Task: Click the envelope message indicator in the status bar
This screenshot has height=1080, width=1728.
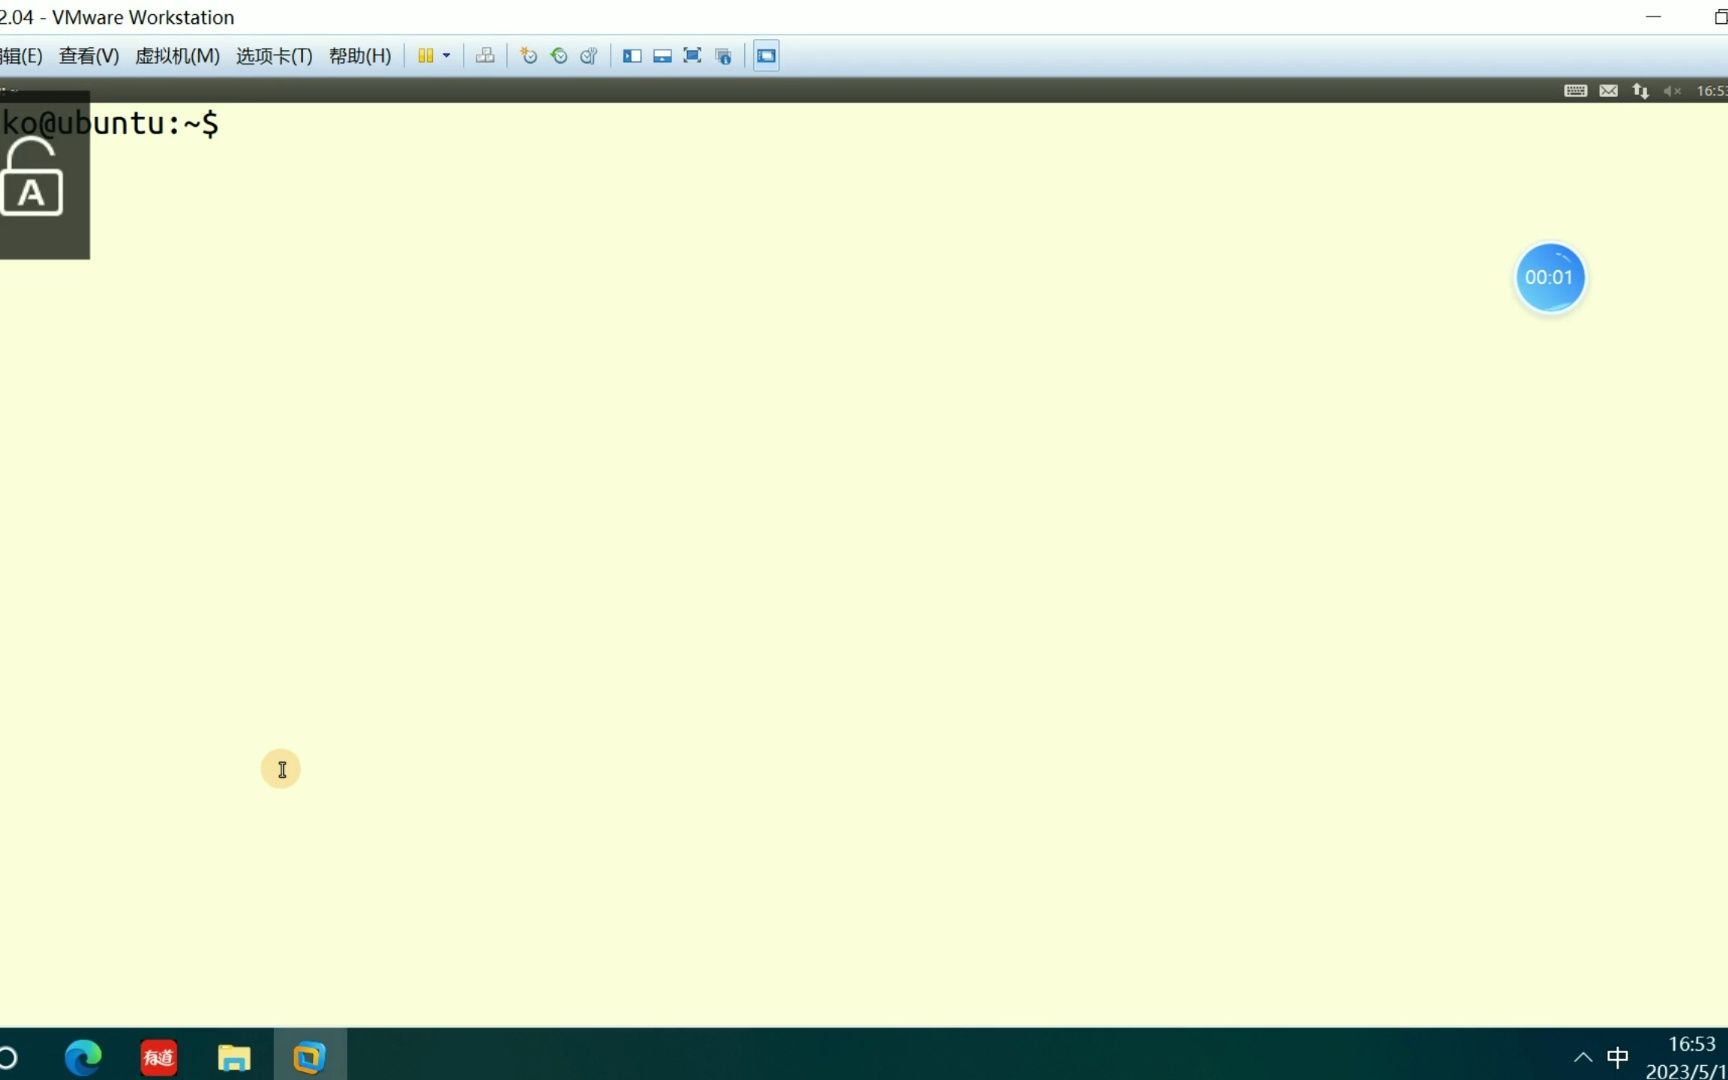Action: tap(1608, 90)
